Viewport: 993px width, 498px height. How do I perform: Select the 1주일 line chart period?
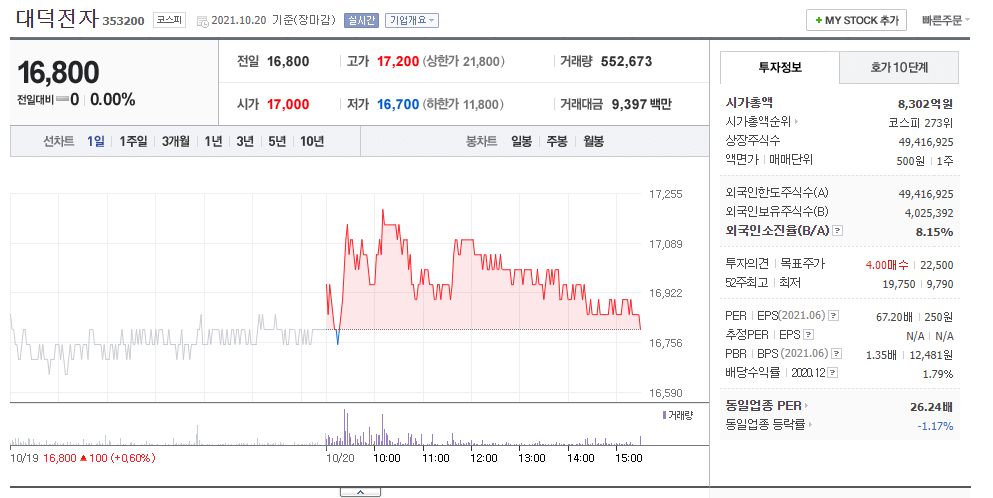133,141
